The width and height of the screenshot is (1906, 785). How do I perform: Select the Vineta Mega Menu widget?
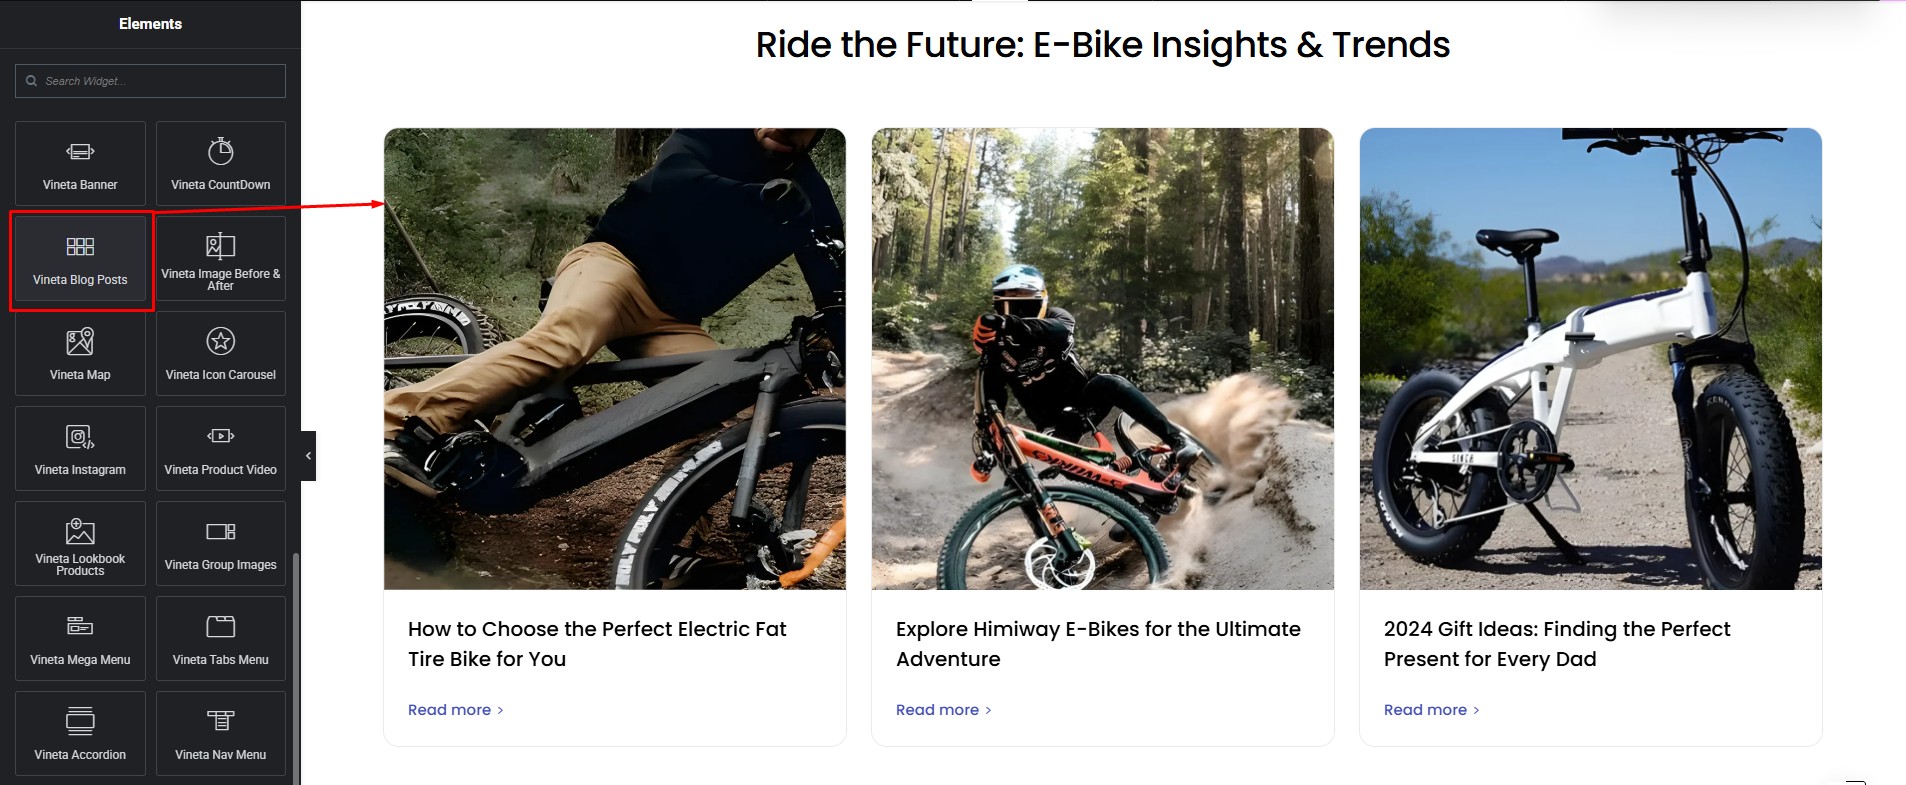[x=80, y=639]
